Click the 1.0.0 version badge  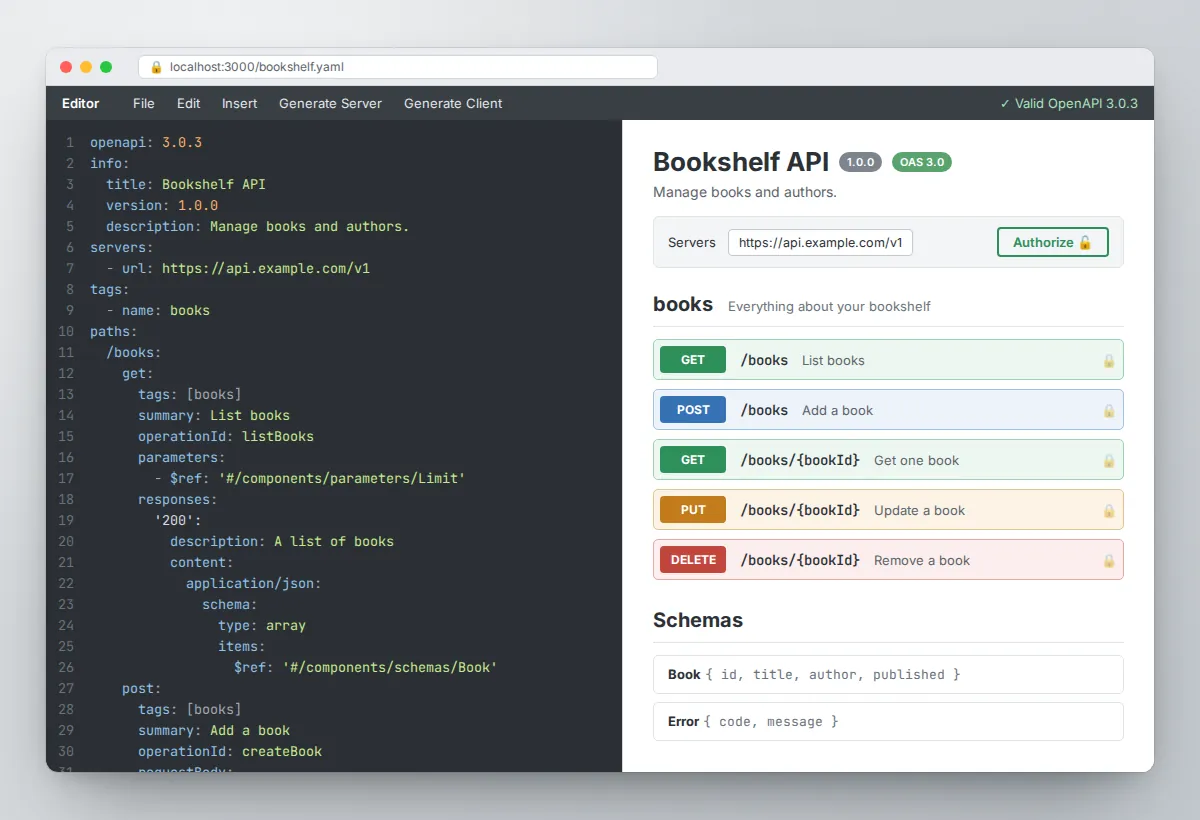click(860, 162)
